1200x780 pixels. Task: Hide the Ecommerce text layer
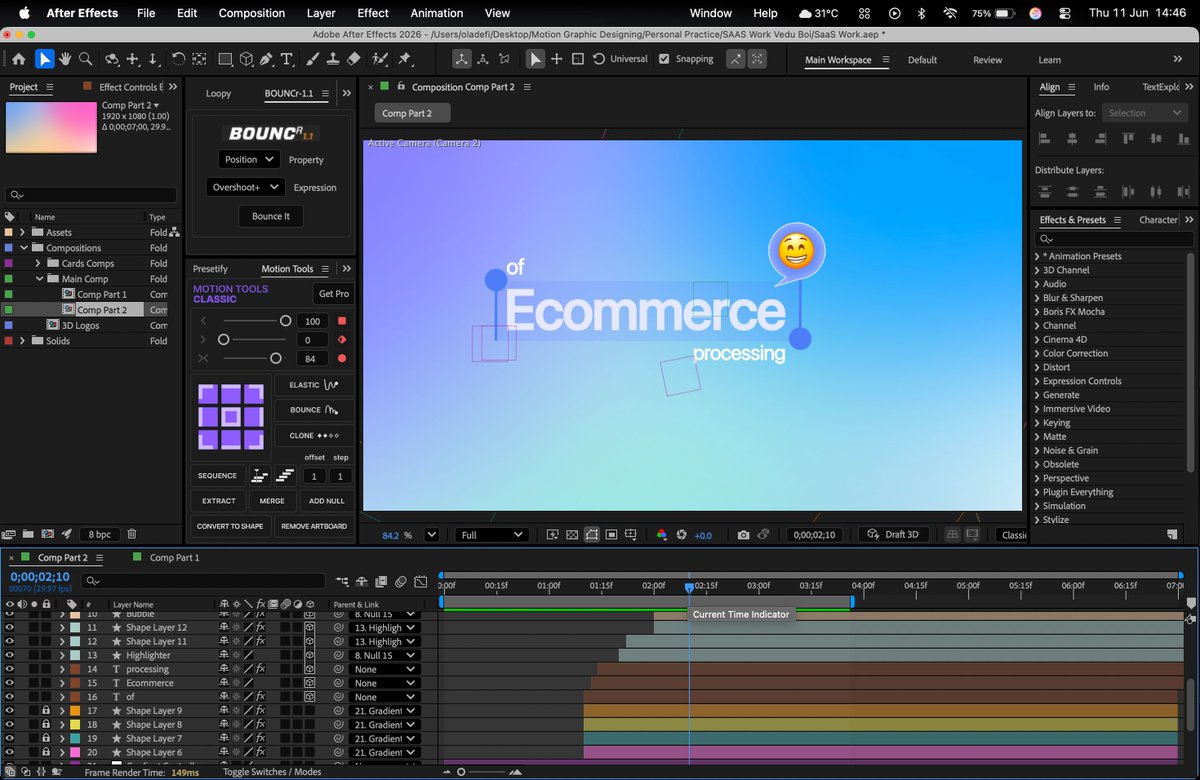pos(10,683)
